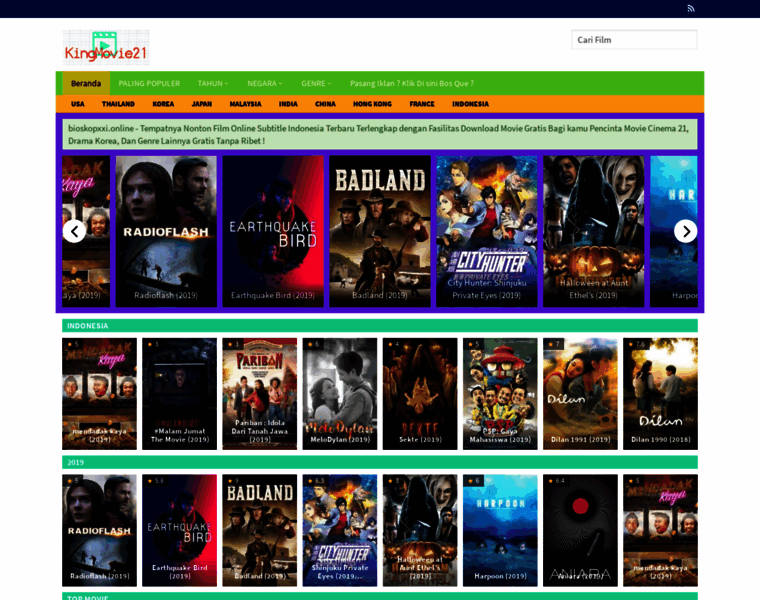
Task: Open the Harpoon (2019) poster
Action: pyautogui.click(x=500, y=530)
